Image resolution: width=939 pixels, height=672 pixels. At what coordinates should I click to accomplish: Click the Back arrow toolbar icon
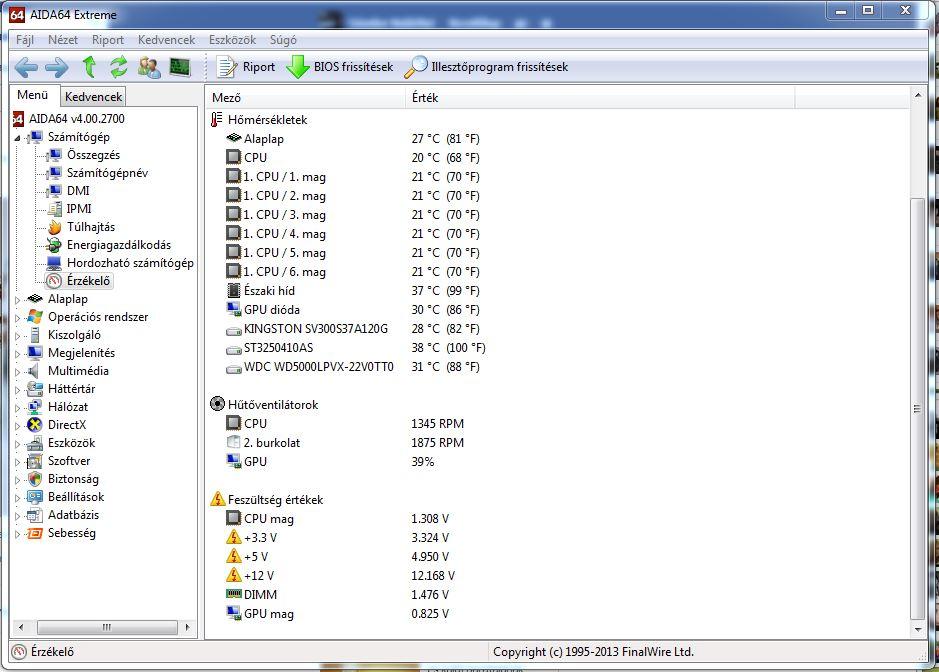pyautogui.click(x=26, y=67)
